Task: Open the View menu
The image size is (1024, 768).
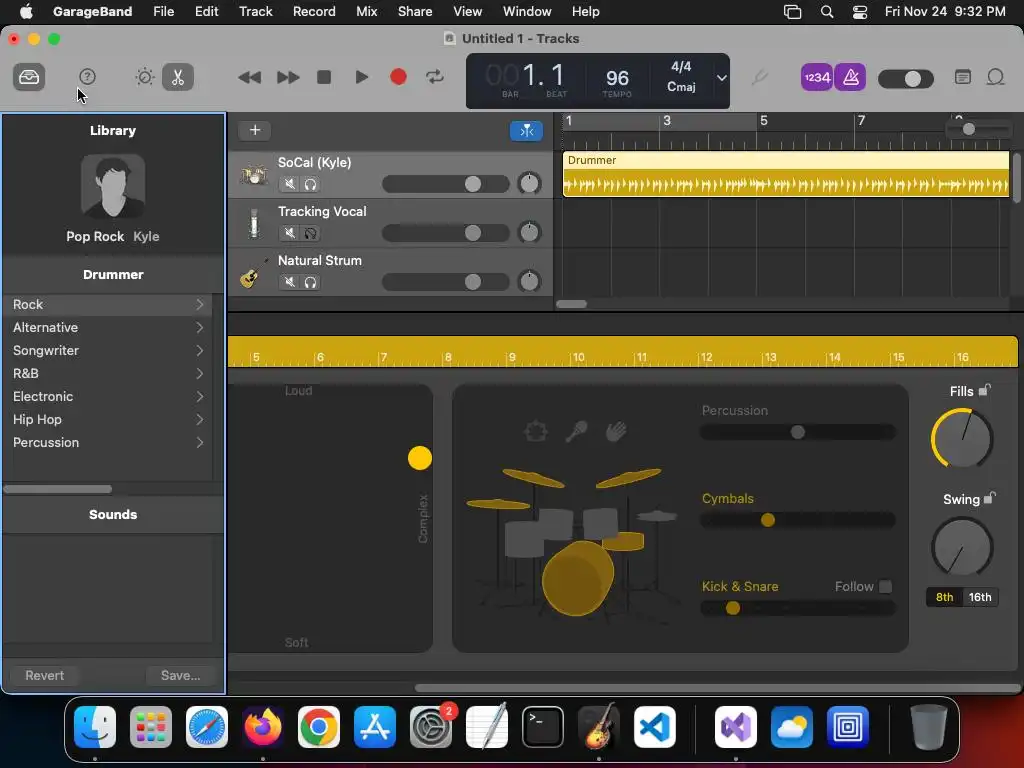Action: tap(468, 11)
